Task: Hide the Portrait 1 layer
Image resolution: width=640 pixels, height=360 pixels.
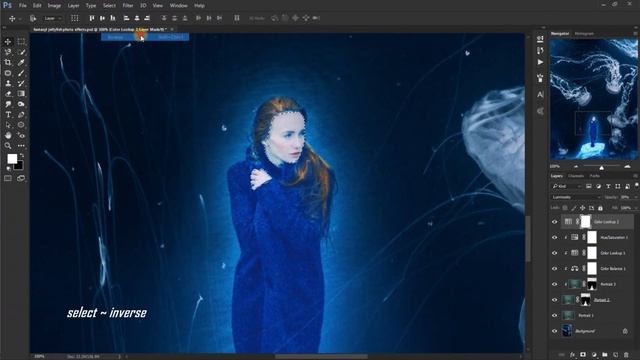Action: [554, 315]
